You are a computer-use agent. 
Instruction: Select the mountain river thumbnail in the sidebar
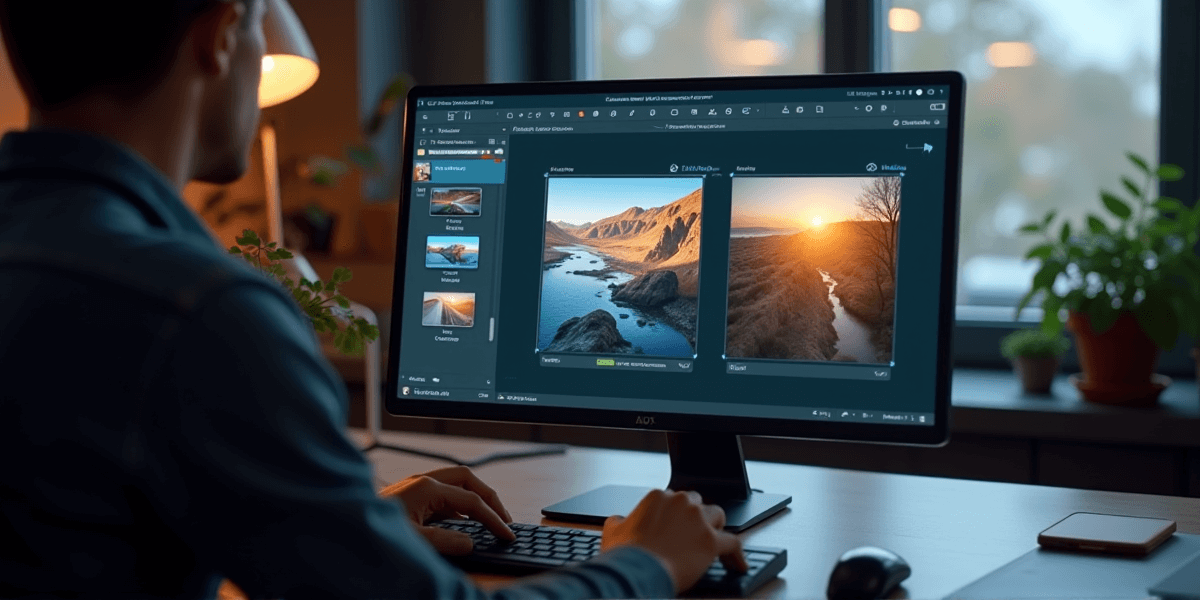tap(452, 251)
